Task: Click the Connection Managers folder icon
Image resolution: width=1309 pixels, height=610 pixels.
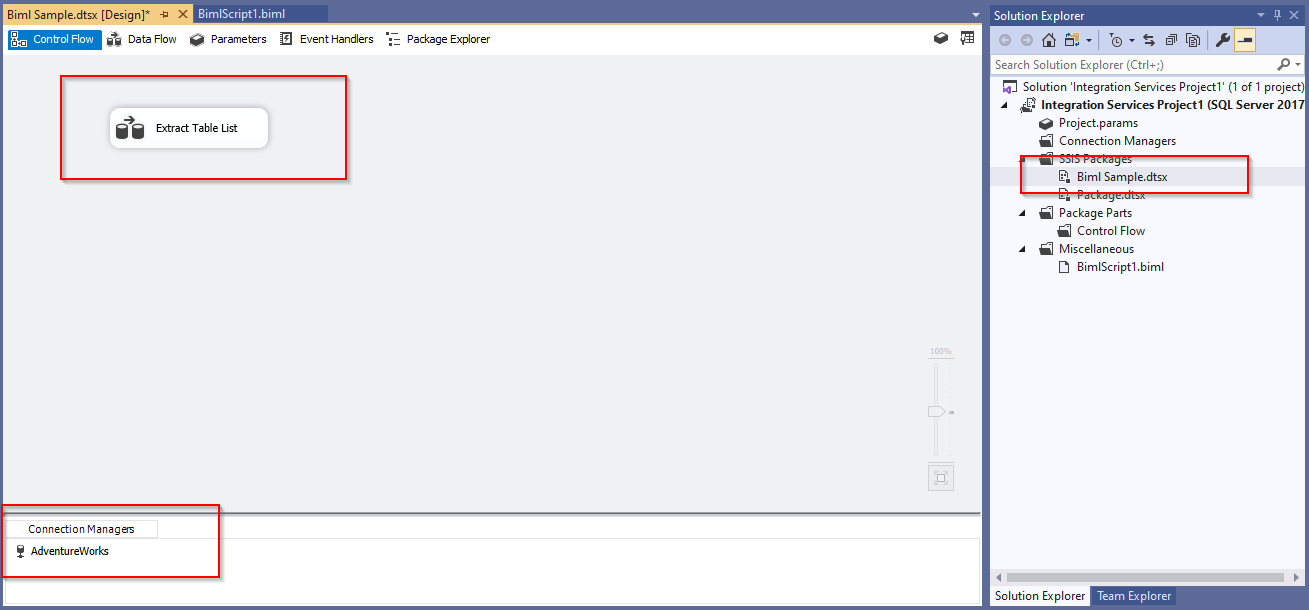Action: point(1046,141)
